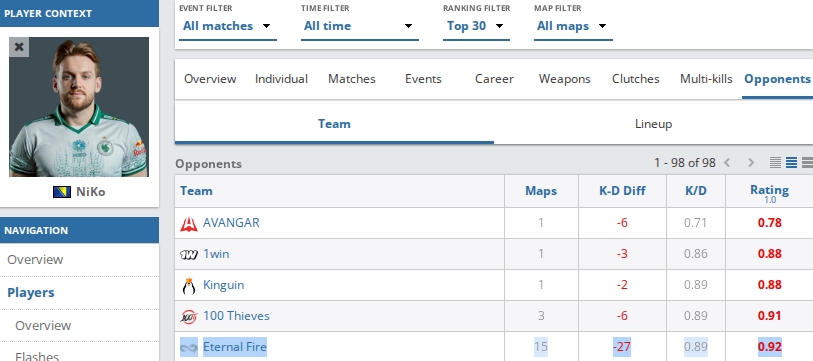This screenshot has width=813, height=361.
Task: Switch to compact table density view
Action: click(x=775, y=163)
